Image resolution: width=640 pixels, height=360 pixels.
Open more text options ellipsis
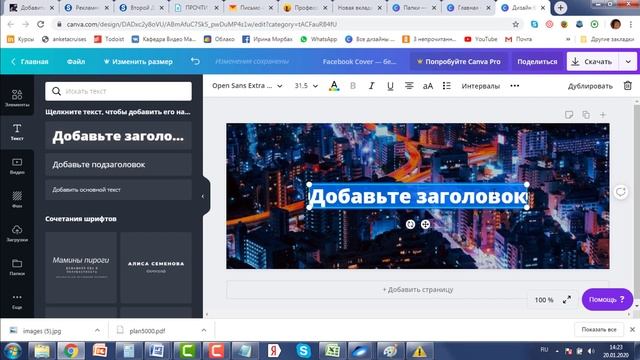point(515,86)
